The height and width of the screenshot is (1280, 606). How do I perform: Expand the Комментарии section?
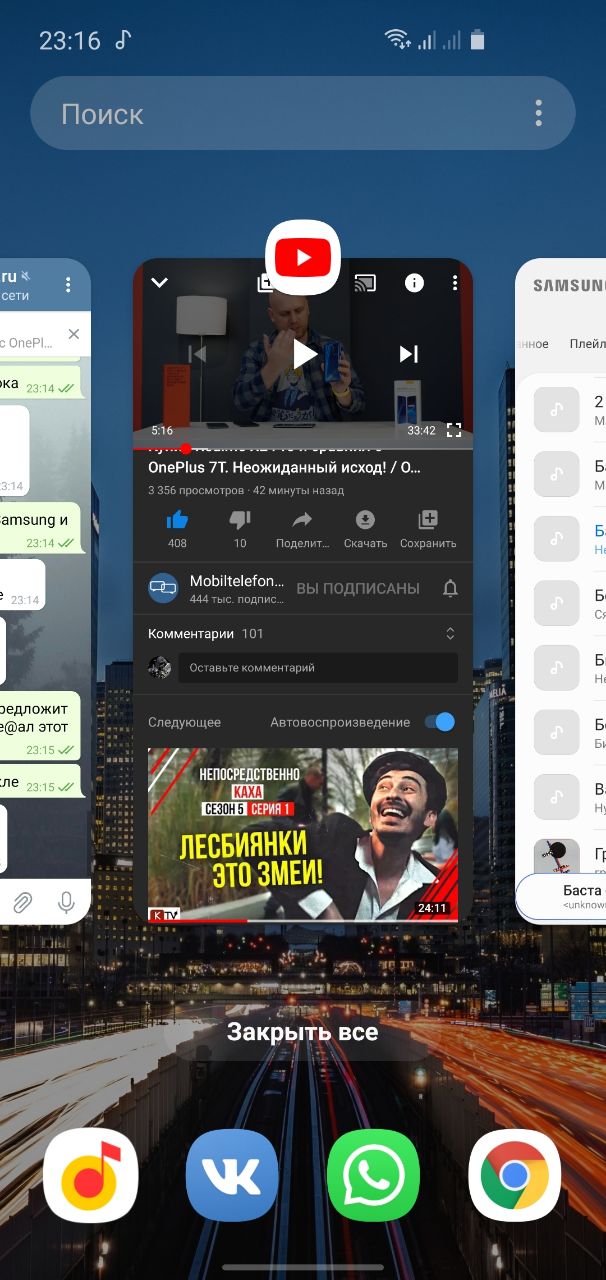303,634
